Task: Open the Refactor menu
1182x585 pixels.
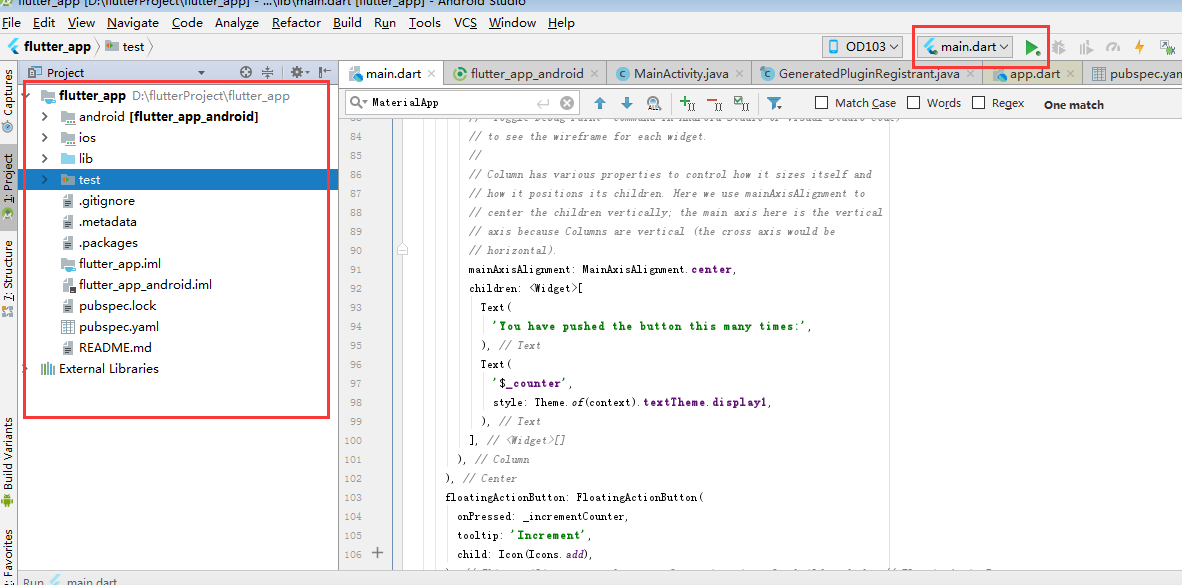Action: pos(296,23)
